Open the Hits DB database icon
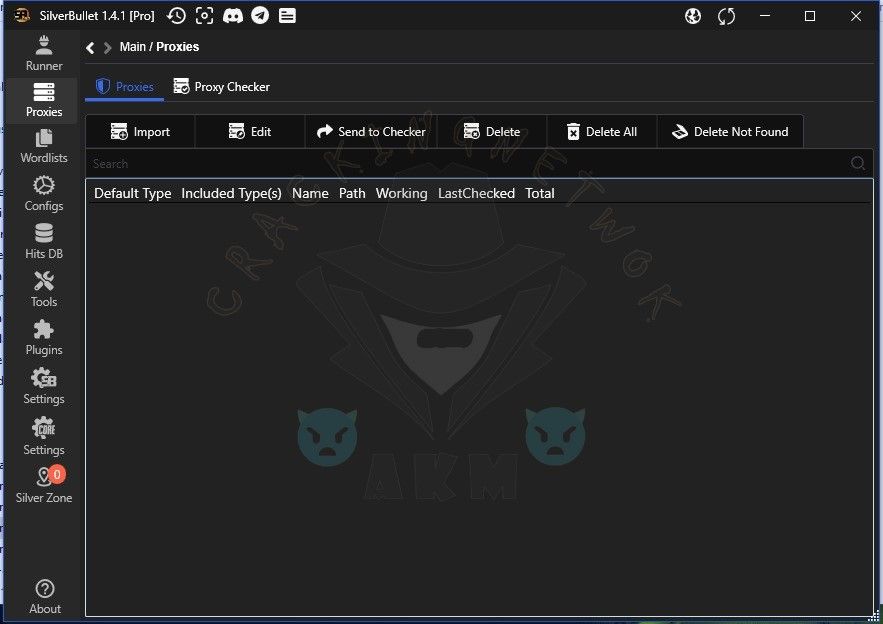The image size is (883, 624). click(43, 241)
